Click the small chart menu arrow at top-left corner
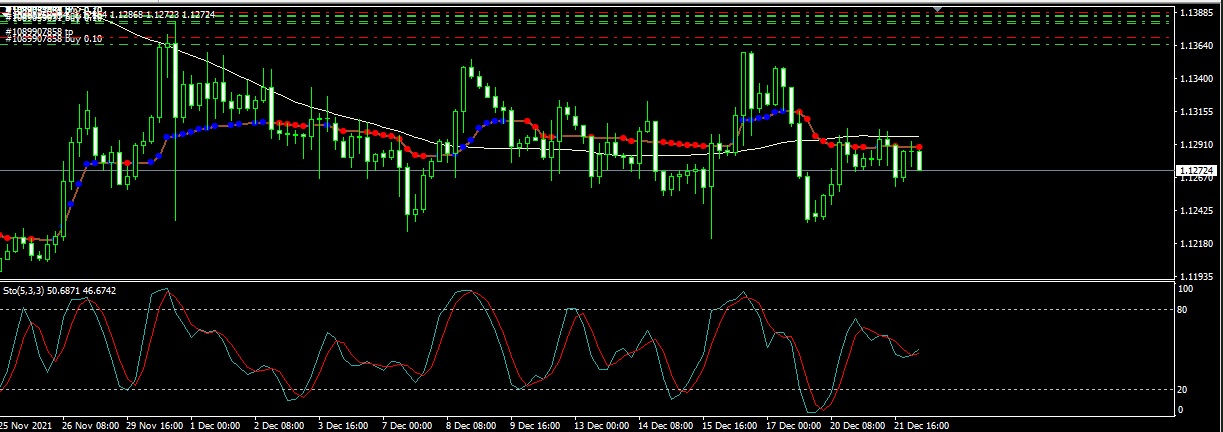This screenshot has height=432, width=1223. click(x=4, y=12)
